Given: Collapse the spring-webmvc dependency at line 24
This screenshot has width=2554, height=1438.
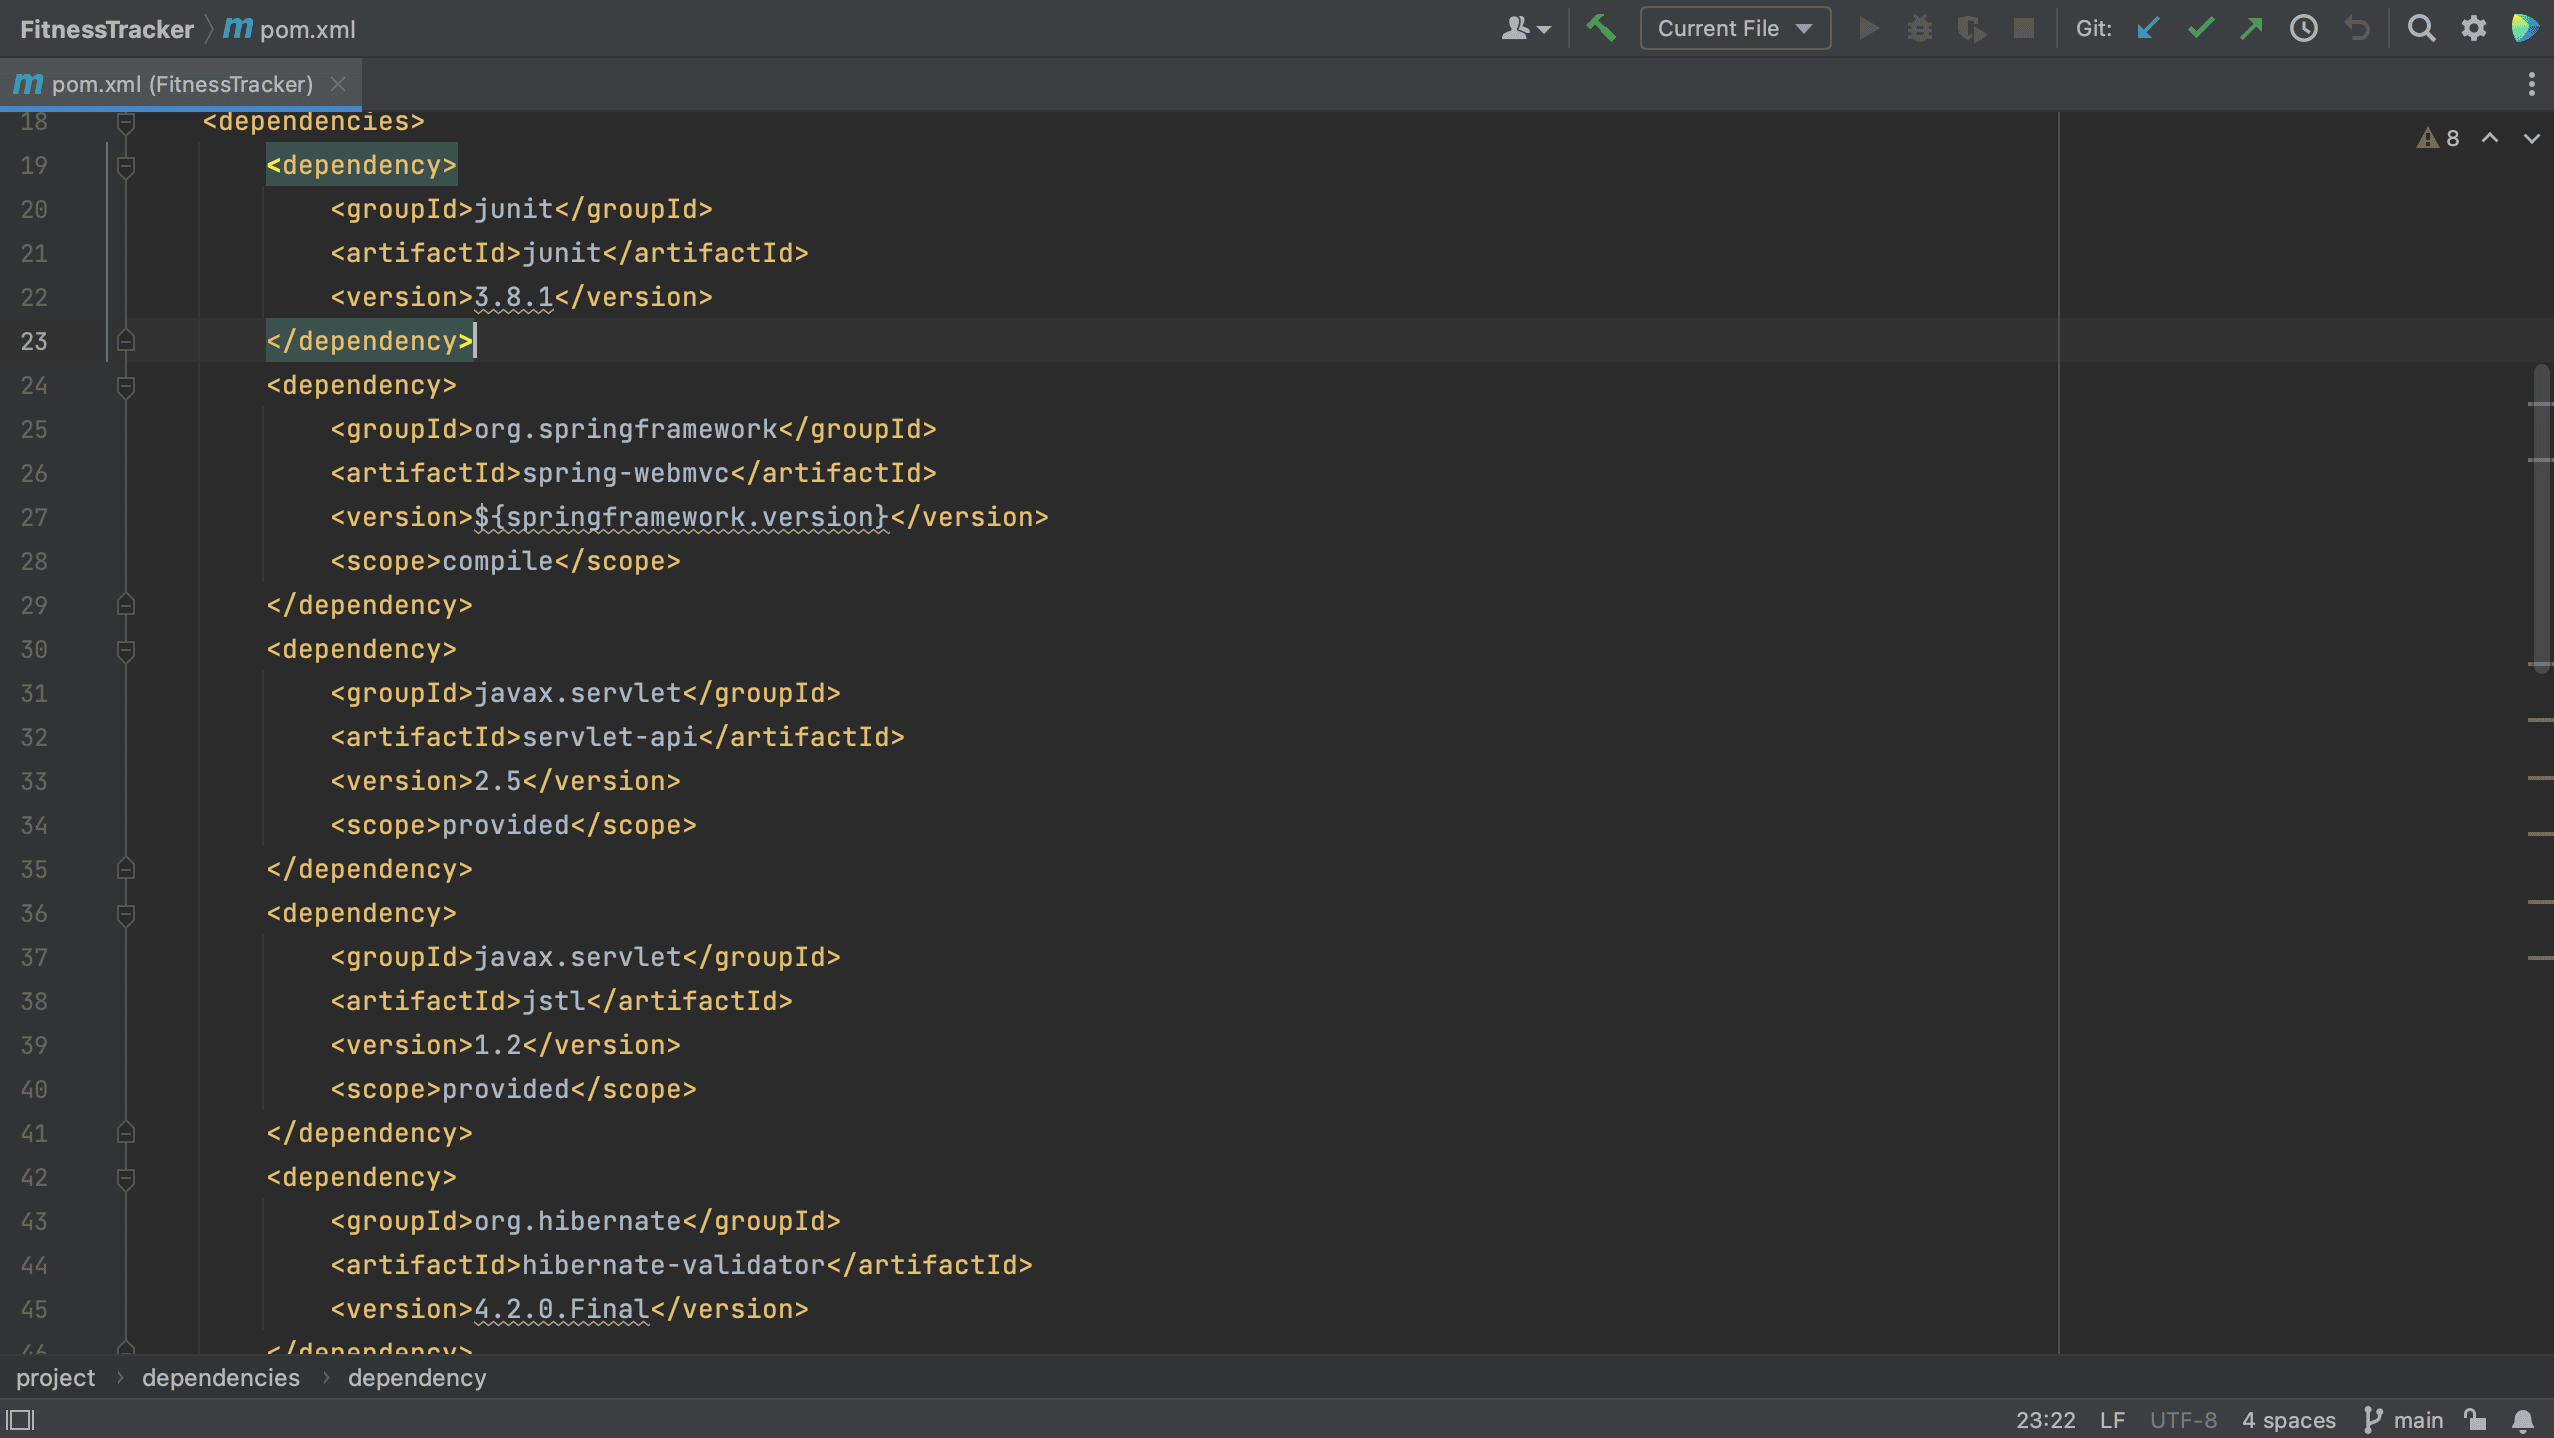Looking at the screenshot, I should click(126, 387).
